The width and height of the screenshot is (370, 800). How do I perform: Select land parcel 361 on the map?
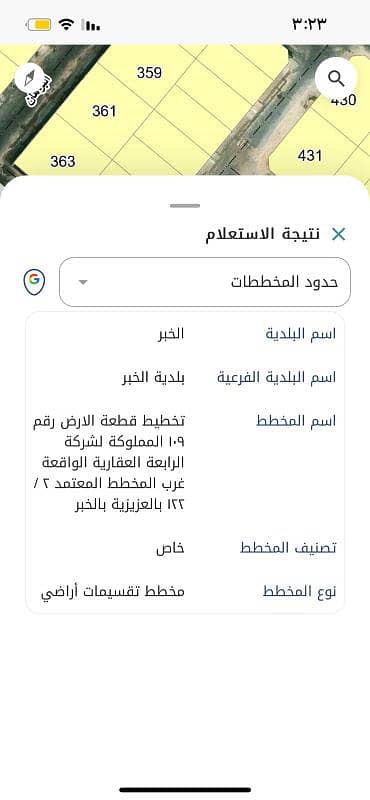pos(104,111)
